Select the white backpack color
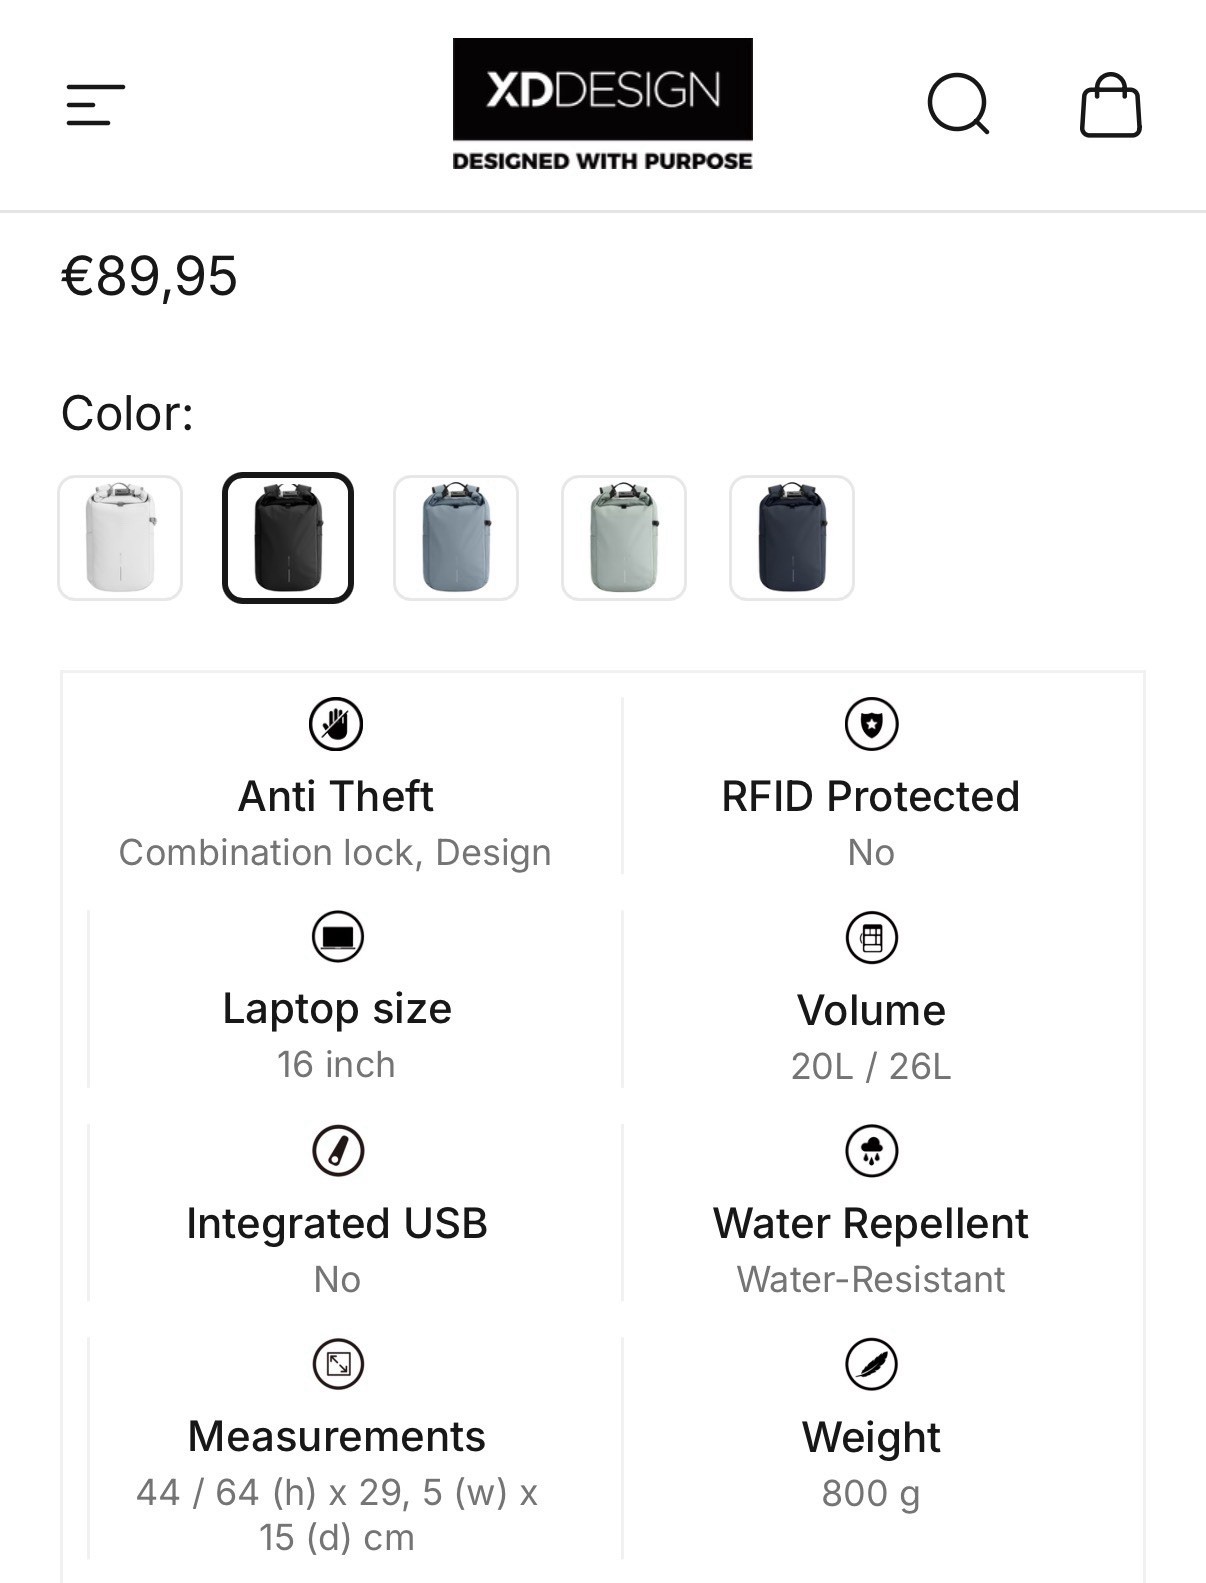This screenshot has width=1206, height=1583. (120, 538)
